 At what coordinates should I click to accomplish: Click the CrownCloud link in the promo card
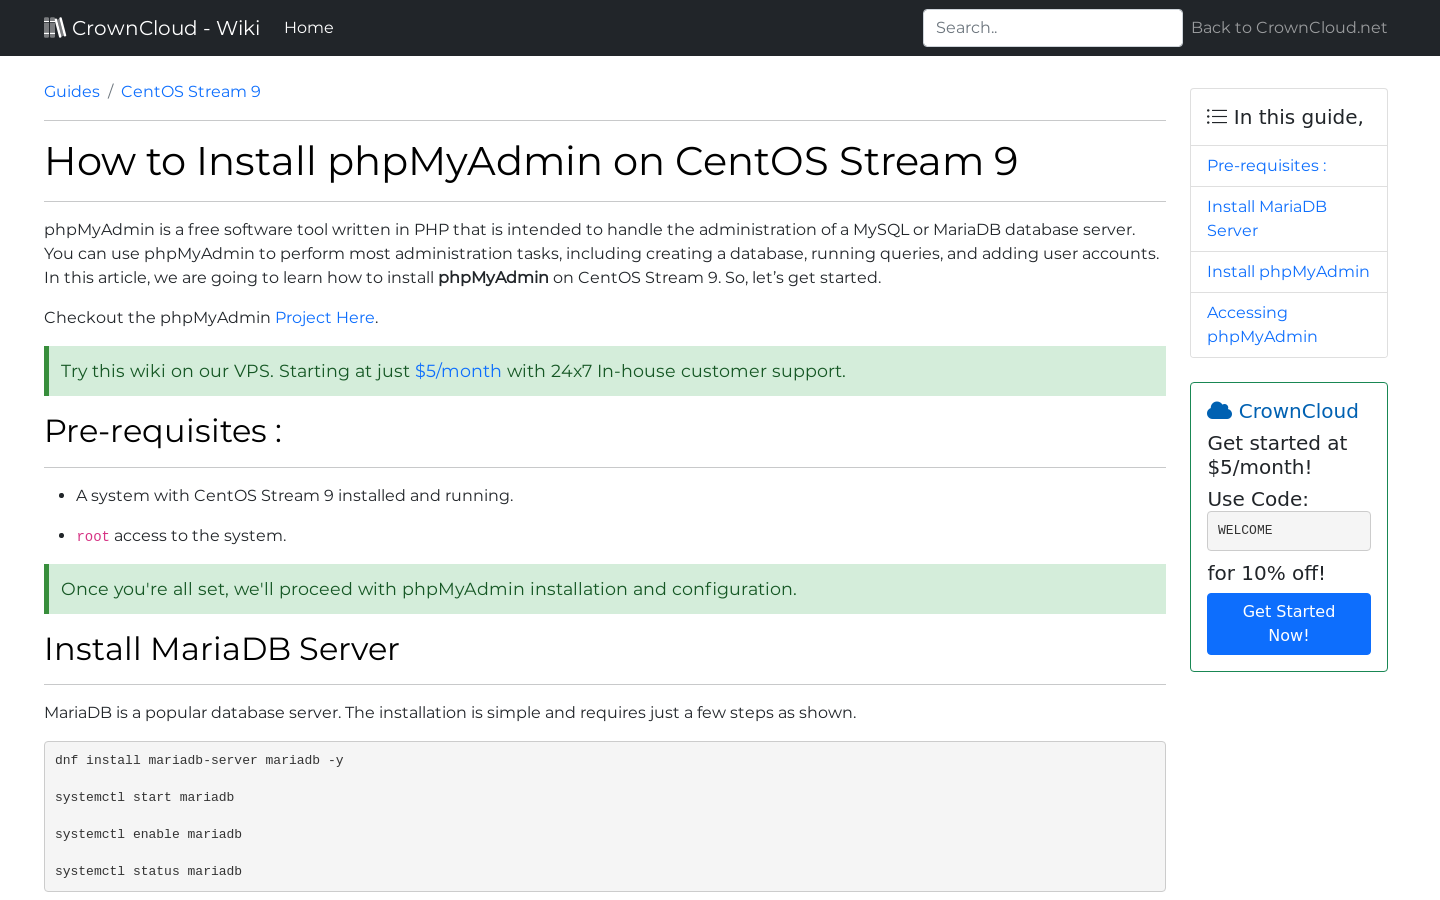pos(1298,410)
